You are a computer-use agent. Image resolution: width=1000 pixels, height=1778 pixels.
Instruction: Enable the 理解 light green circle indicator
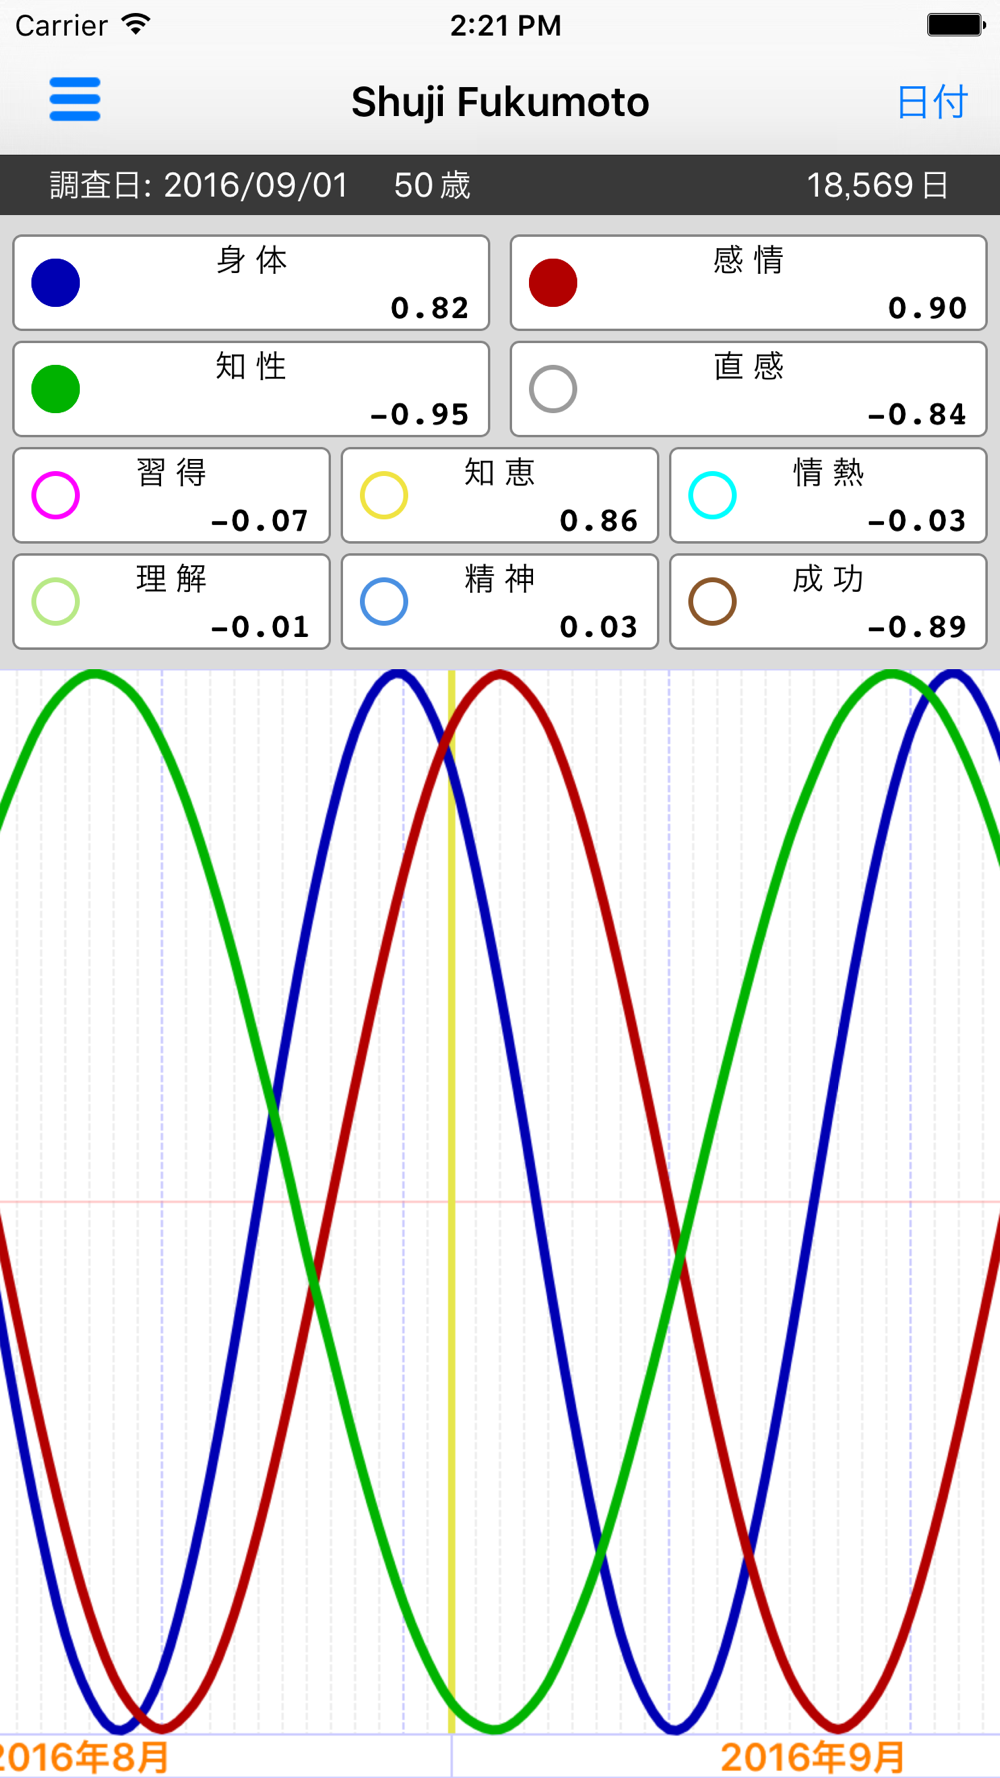tap(56, 601)
